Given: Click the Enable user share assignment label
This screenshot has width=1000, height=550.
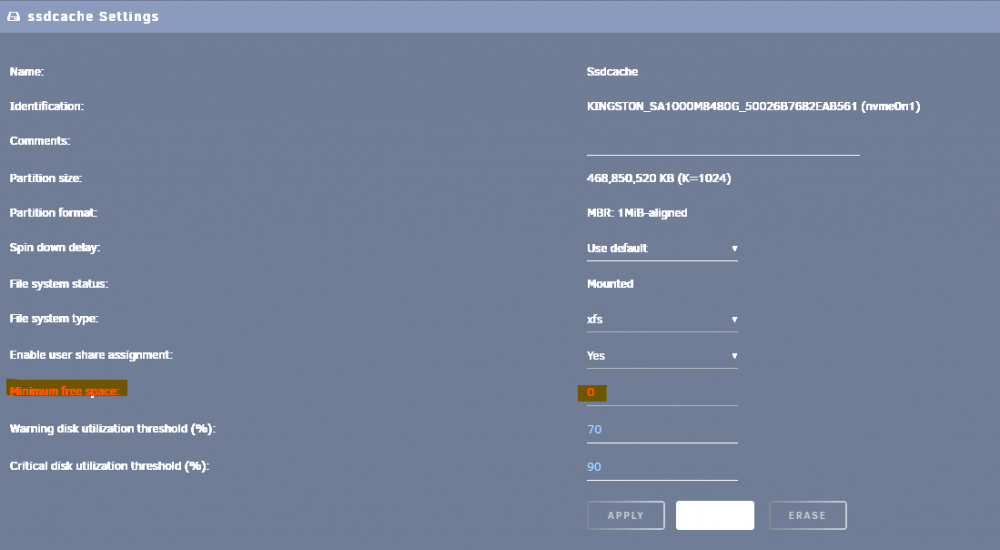Looking at the screenshot, I should pos(91,355).
